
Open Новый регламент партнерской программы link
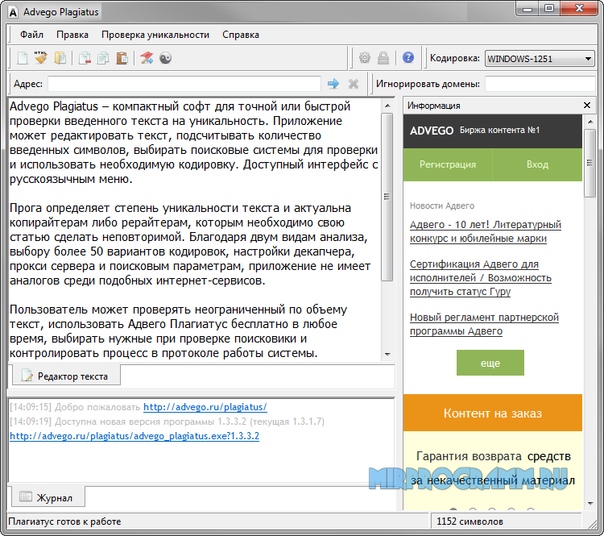(x=484, y=324)
